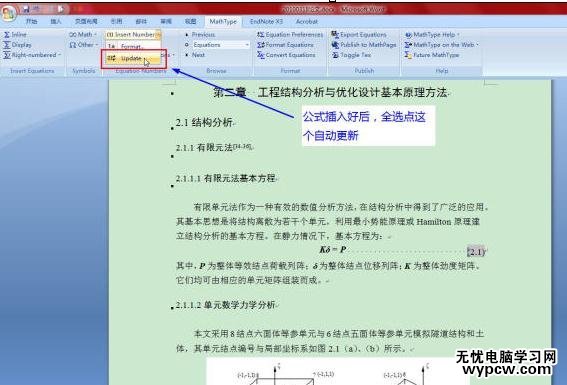Click heading 2.1.1.1 有限元法基本方程
567x385 pixels.
226,178
